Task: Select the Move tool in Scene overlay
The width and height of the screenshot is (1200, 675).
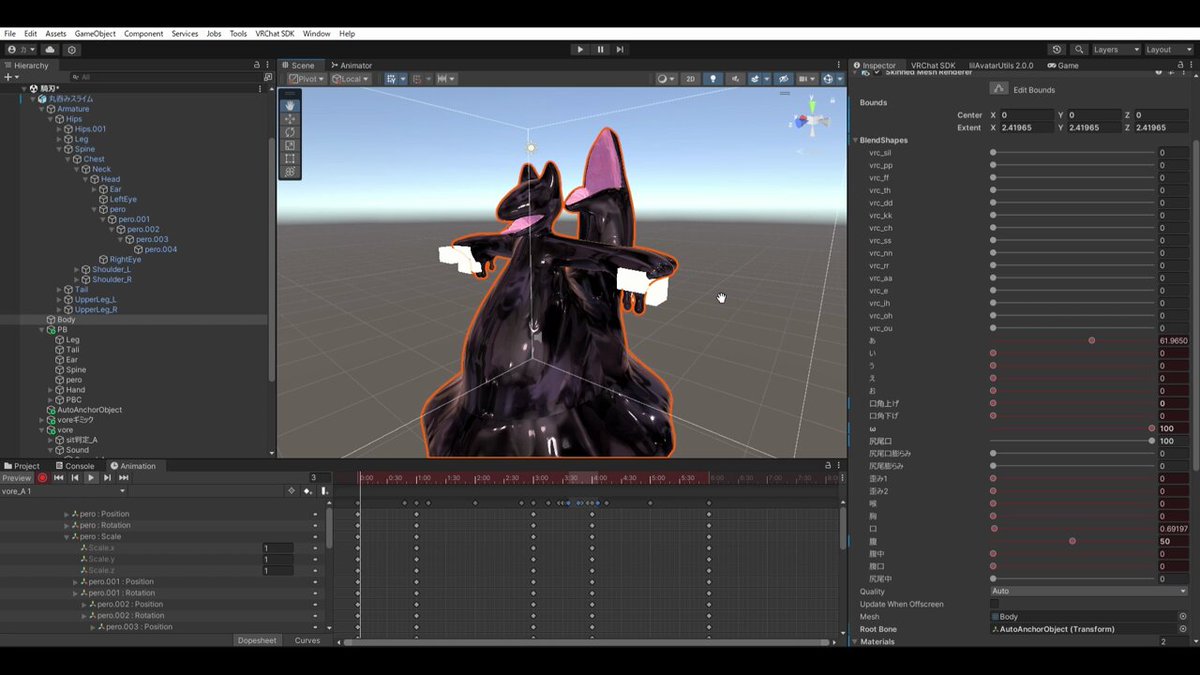Action: point(290,118)
